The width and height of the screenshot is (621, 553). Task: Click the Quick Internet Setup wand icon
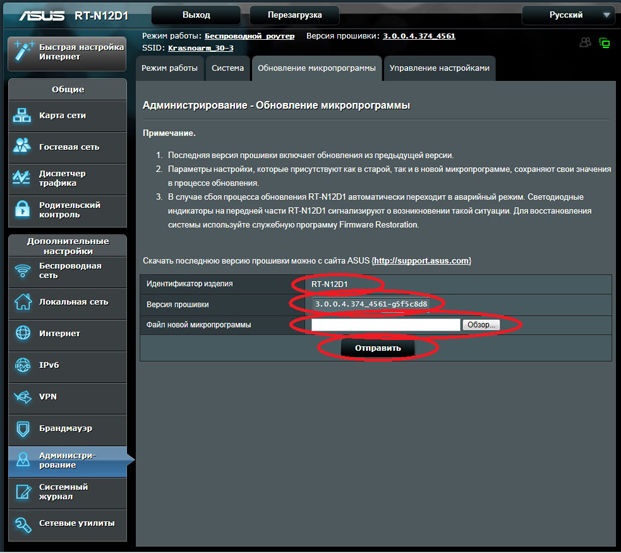(x=22, y=52)
